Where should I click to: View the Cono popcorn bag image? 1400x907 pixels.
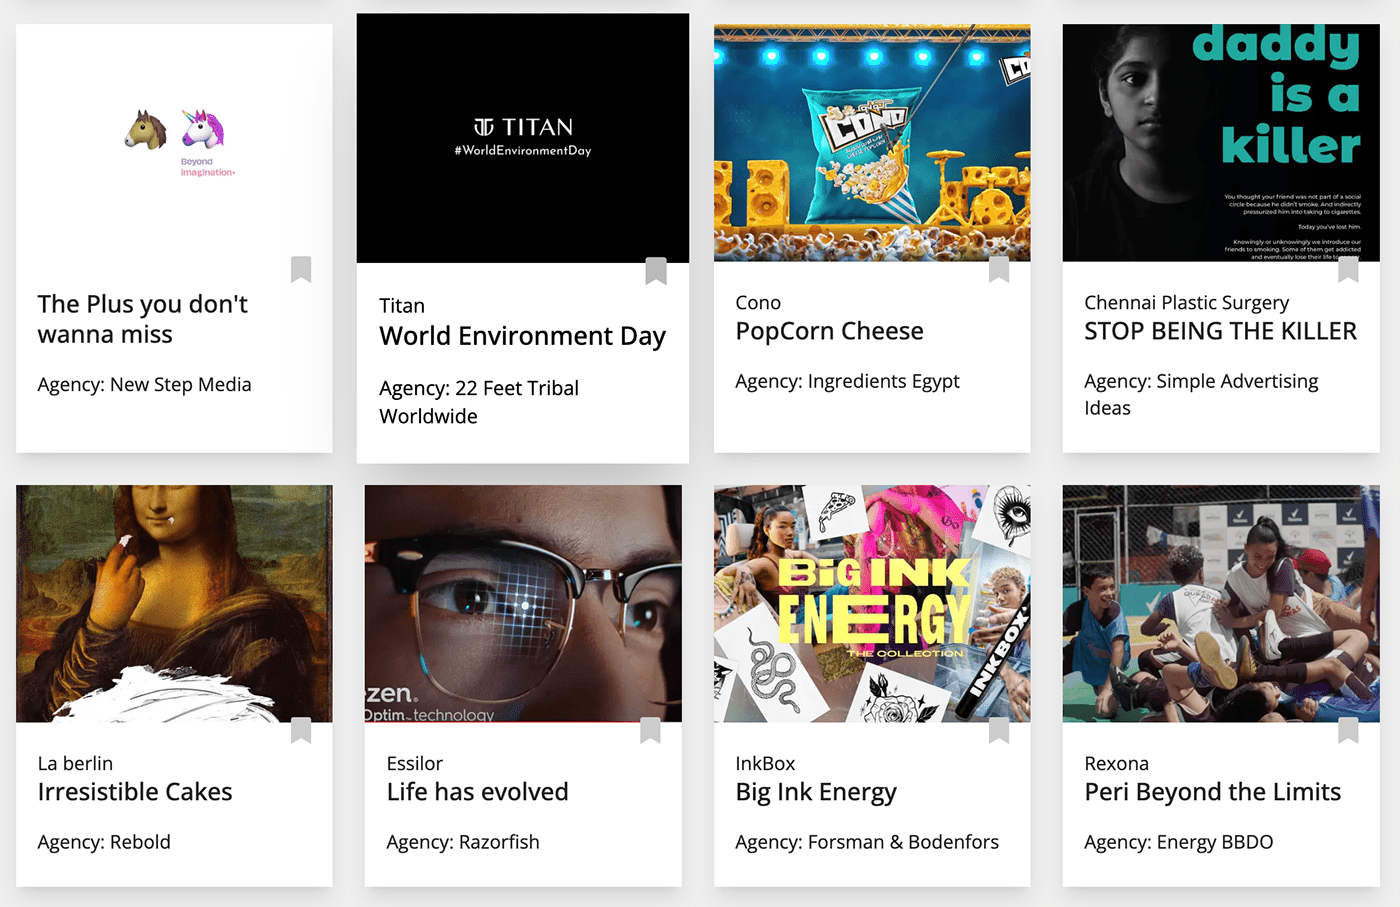pos(872,143)
